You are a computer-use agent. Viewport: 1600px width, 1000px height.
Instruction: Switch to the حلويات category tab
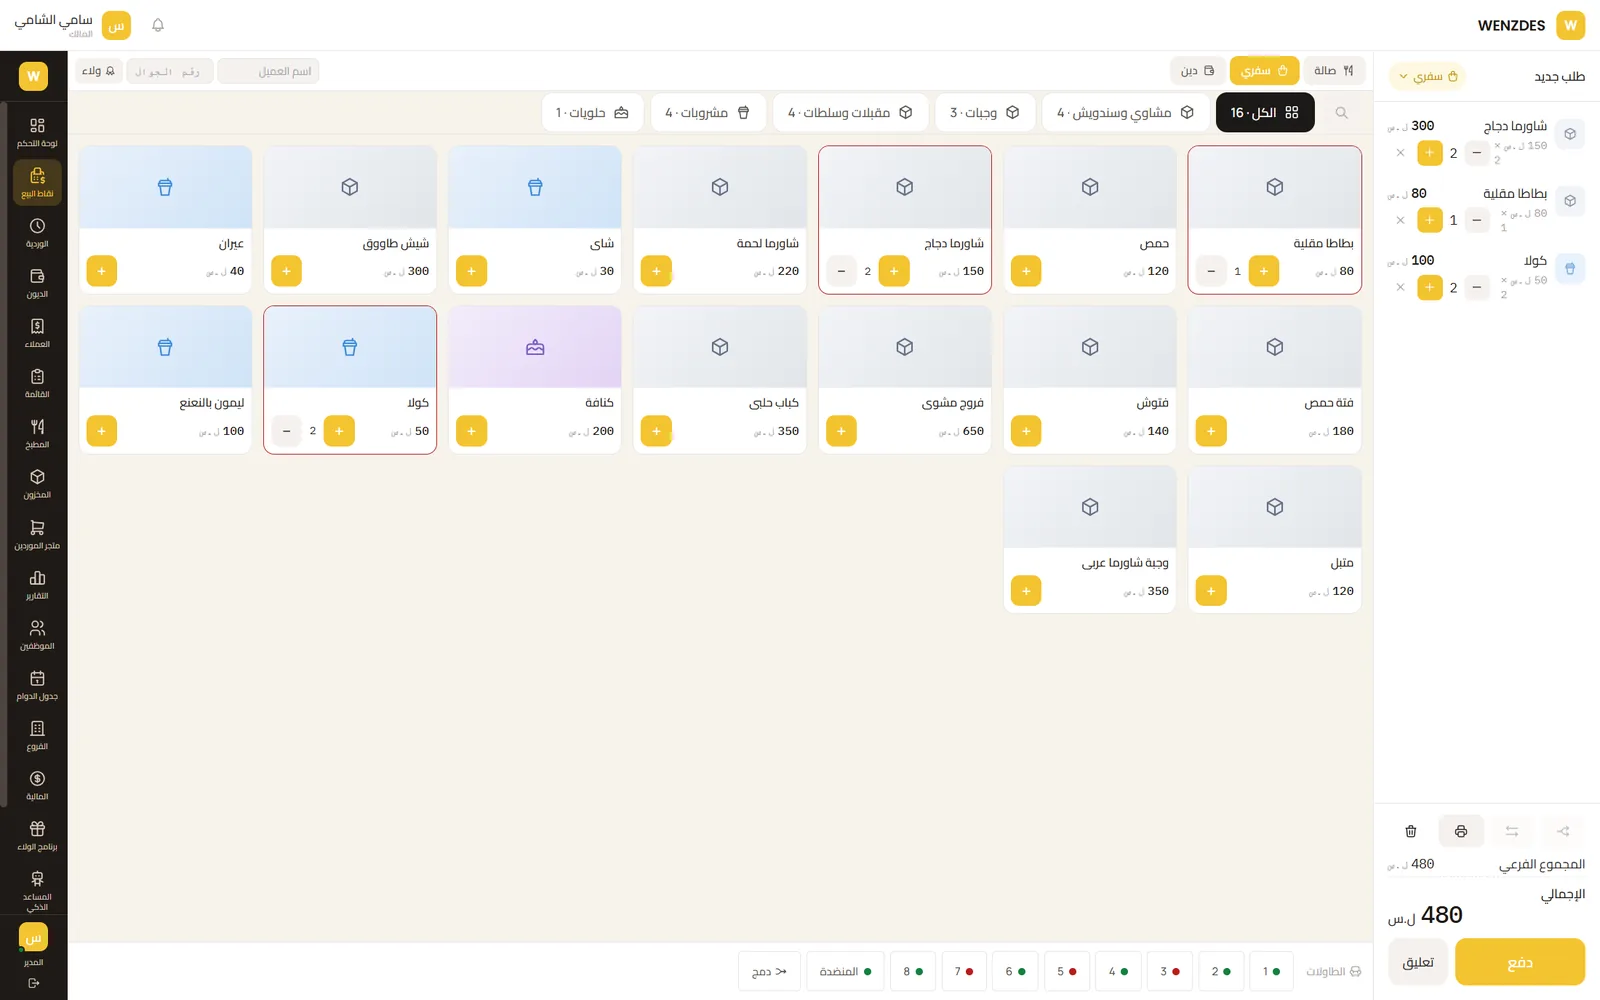592,113
